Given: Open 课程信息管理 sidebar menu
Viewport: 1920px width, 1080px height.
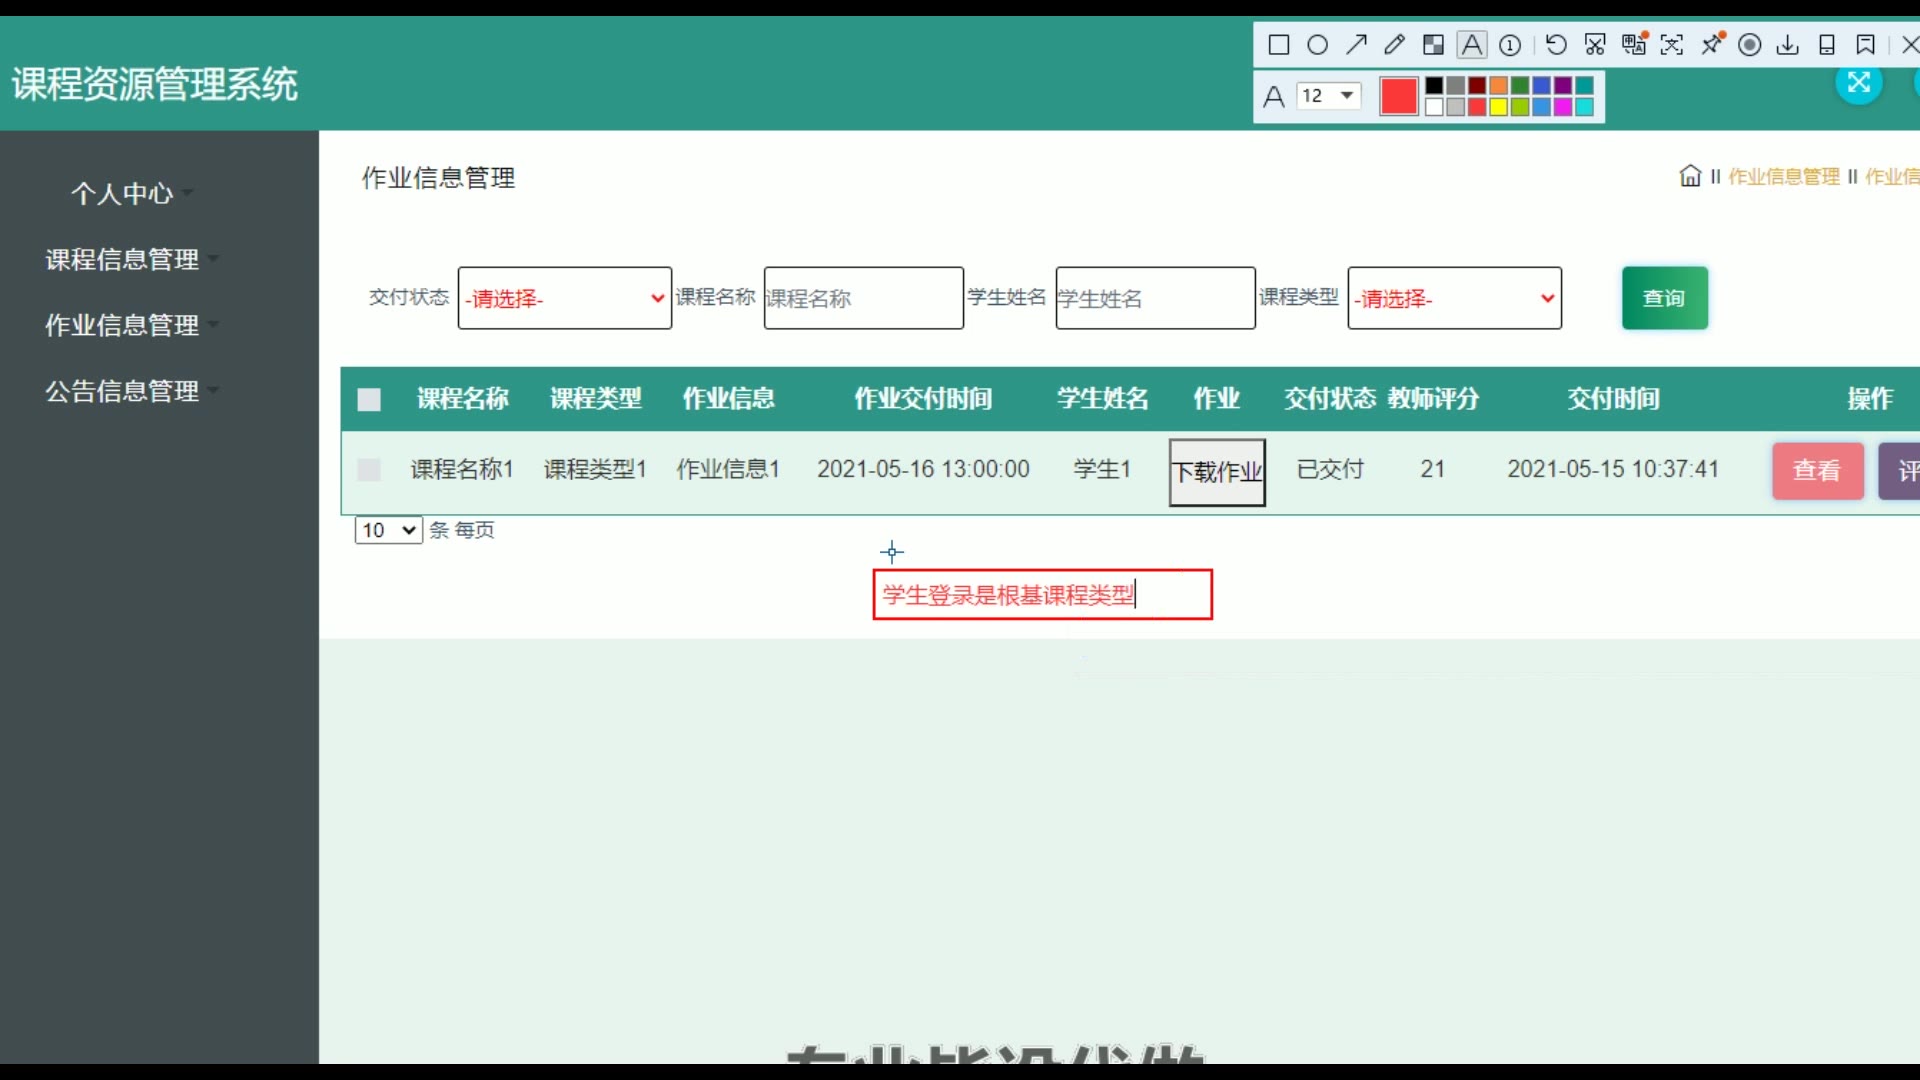Looking at the screenshot, I should point(122,260).
